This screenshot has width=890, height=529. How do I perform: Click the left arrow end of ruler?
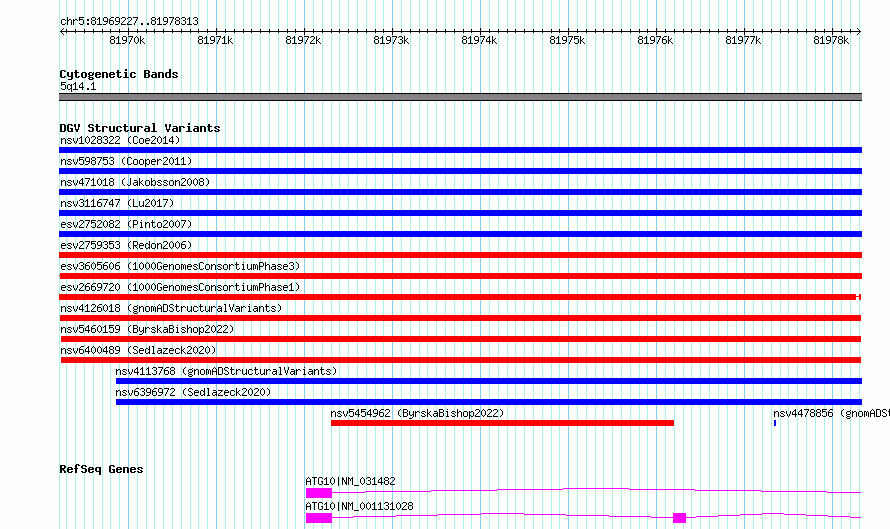[62, 31]
